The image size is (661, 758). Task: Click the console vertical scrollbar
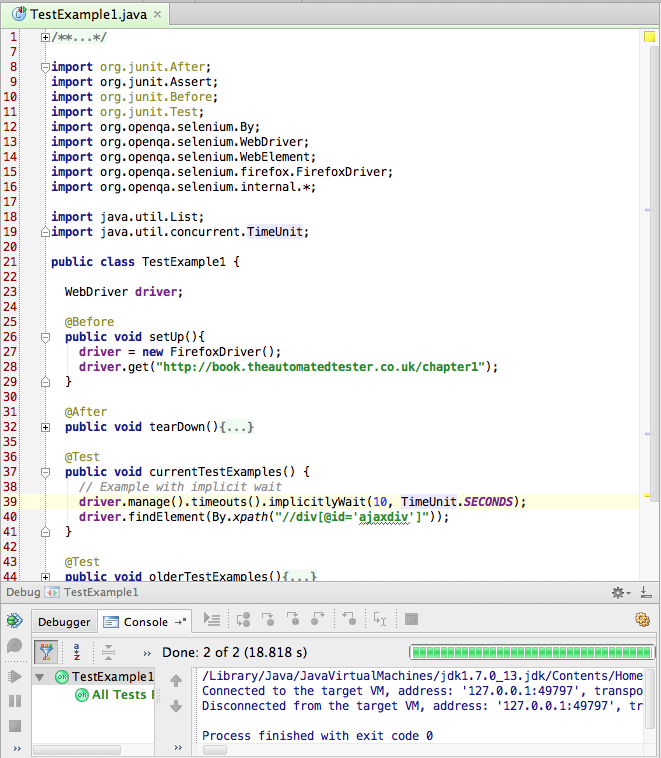coord(650,699)
